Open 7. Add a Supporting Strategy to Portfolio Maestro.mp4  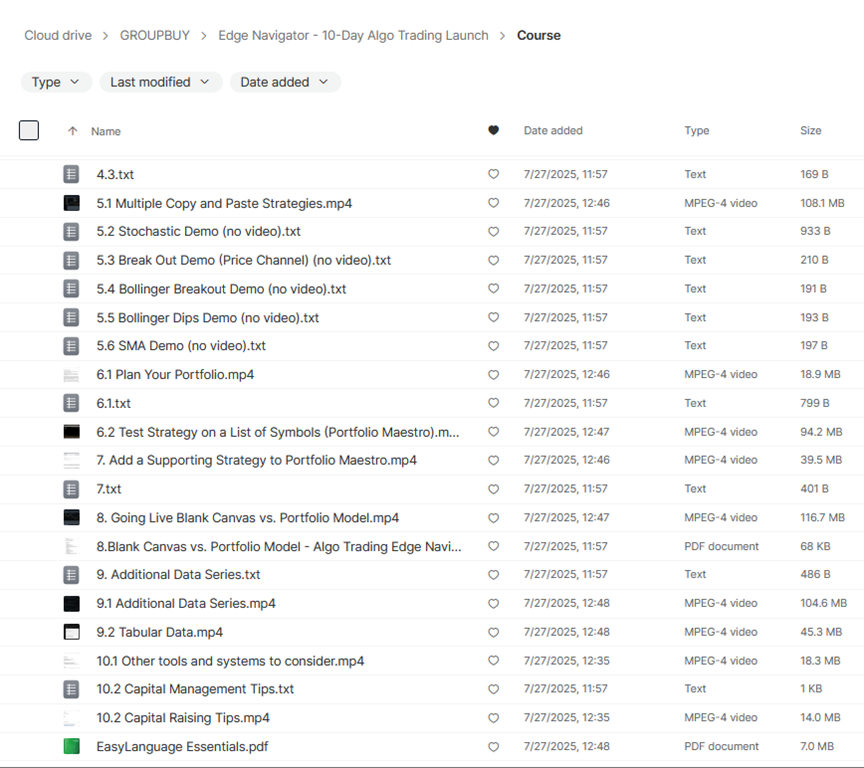pyautogui.click(x=257, y=460)
